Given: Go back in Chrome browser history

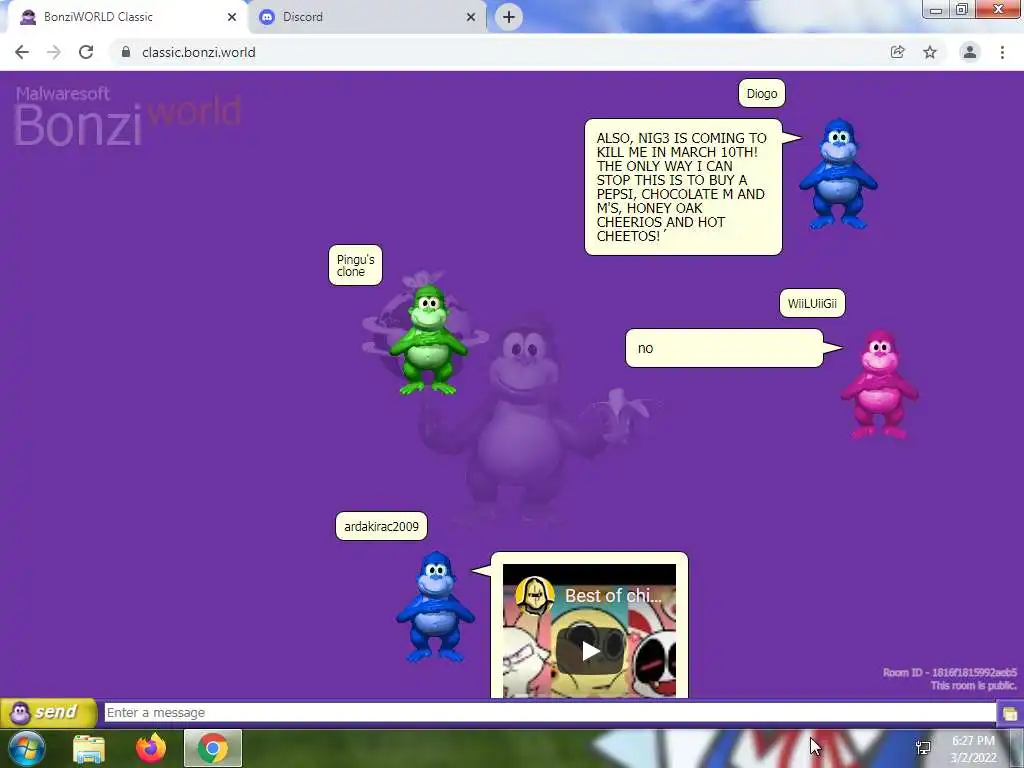Looking at the screenshot, I should (22, 52).
